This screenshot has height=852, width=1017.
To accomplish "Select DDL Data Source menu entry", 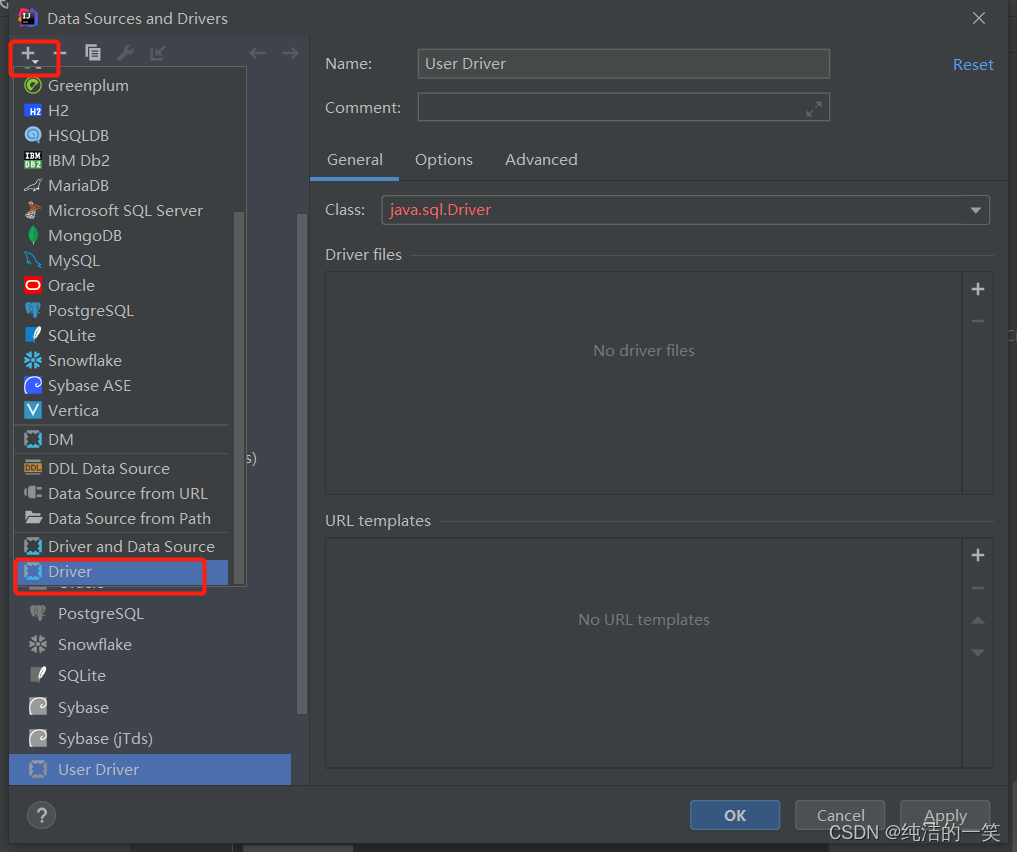I will 121,468.
